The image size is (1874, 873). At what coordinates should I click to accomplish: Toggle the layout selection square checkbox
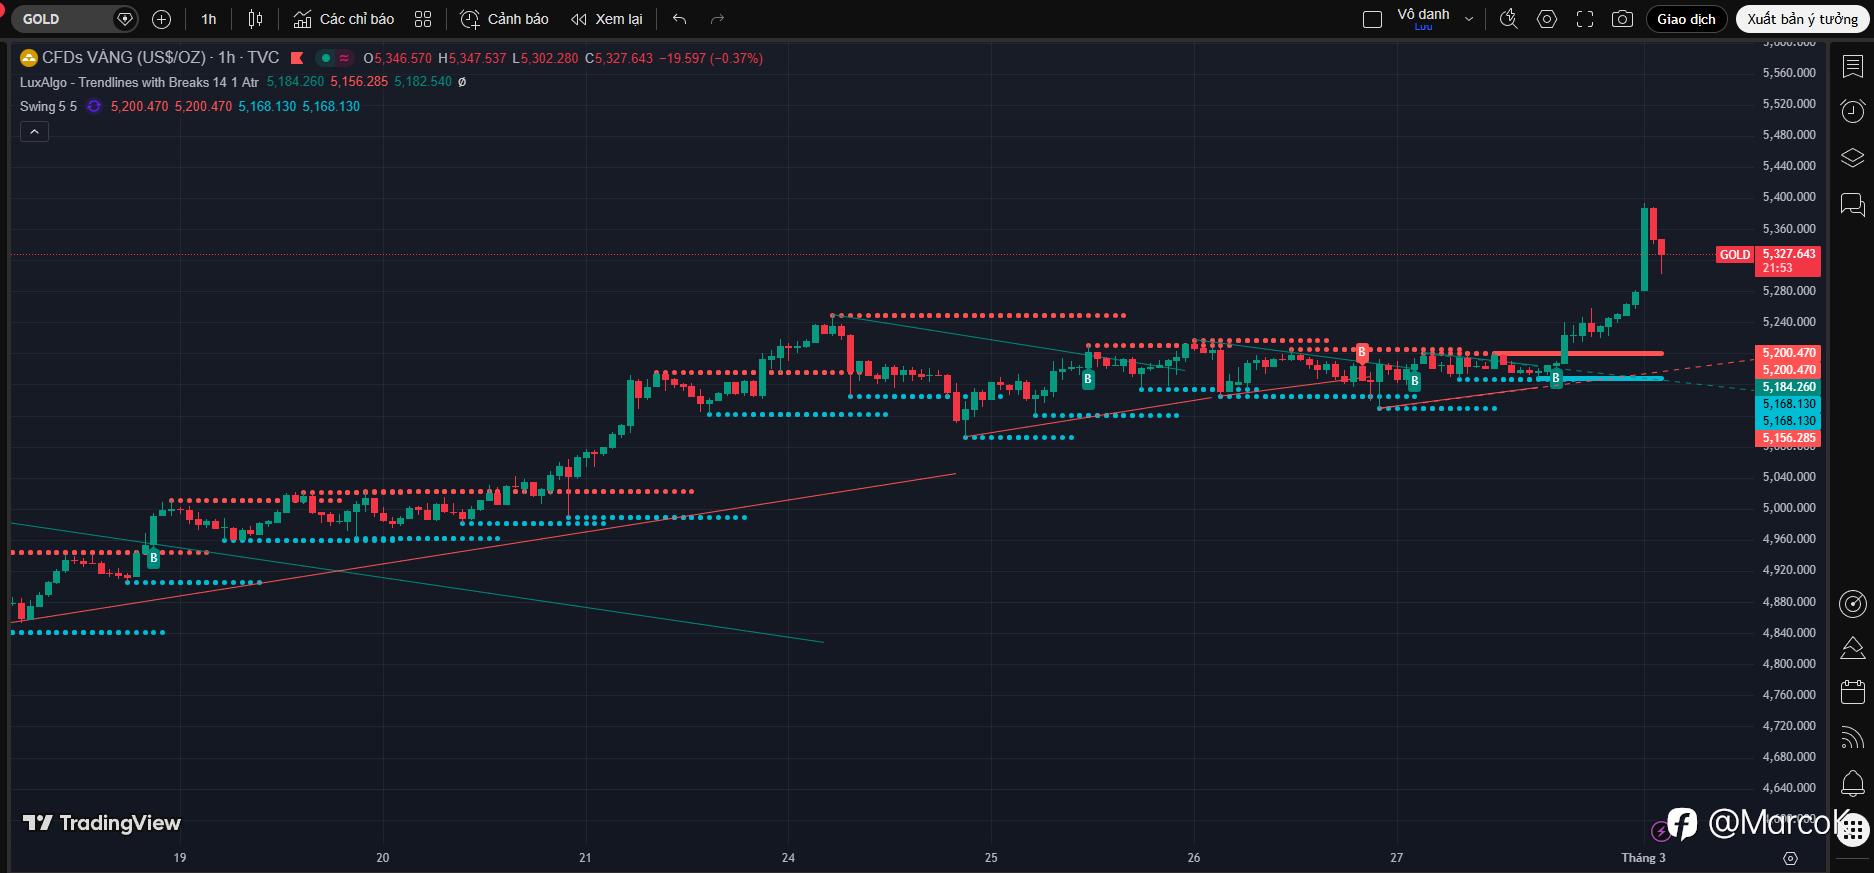(1372, 19)
